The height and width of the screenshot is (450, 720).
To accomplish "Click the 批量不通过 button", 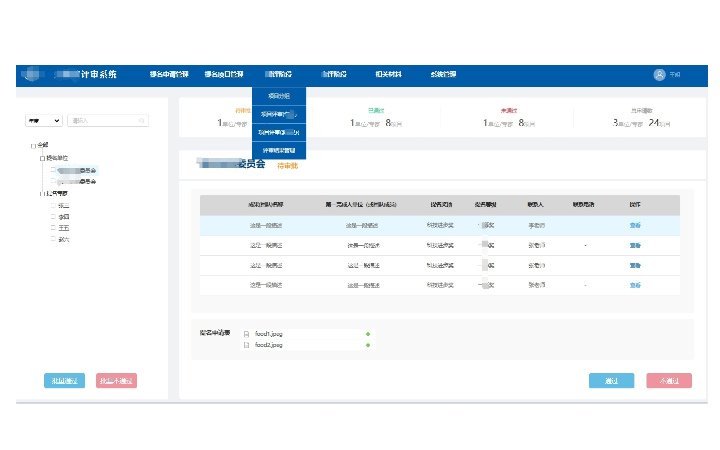I will [x=116, y=381].
